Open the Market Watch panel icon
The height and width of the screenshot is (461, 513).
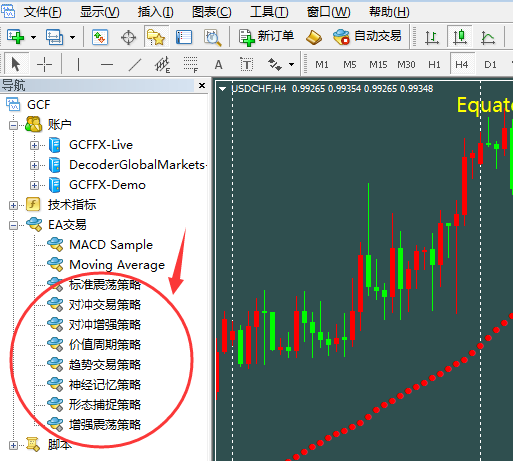tap(100, 37)
